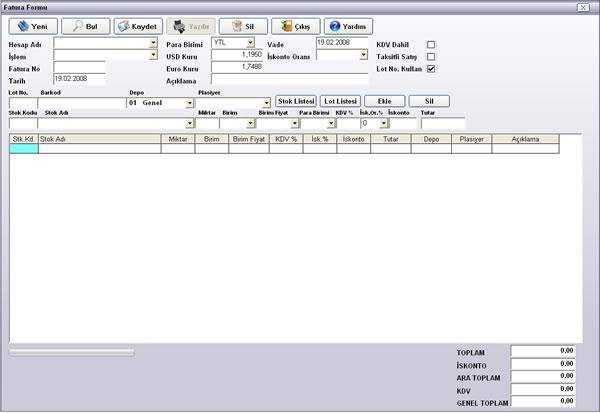The image size is (600, 413).
Task: Click the Plasiyer grid column header
Action: [471, 139]
